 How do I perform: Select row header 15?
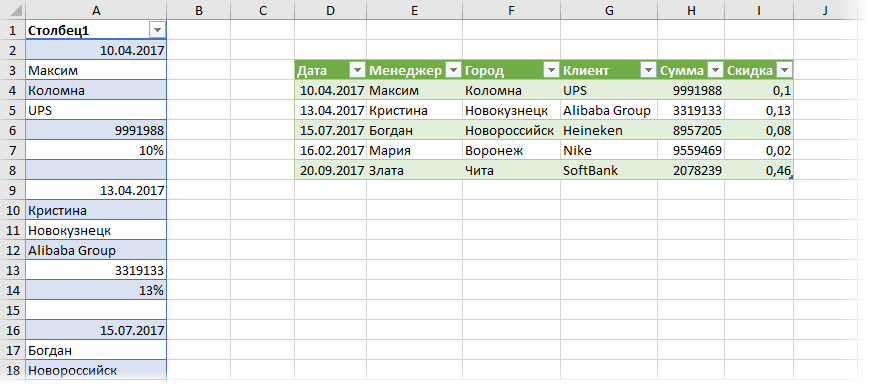pyautogui.click(x=12, y=310)
